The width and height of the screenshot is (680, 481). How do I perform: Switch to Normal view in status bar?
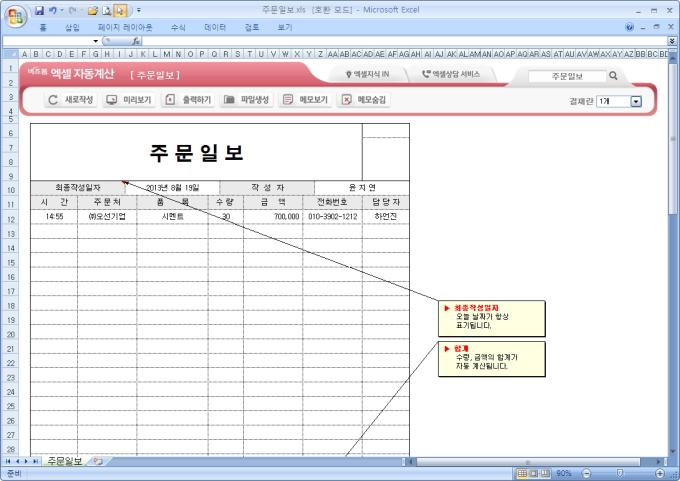click(520, 472)
